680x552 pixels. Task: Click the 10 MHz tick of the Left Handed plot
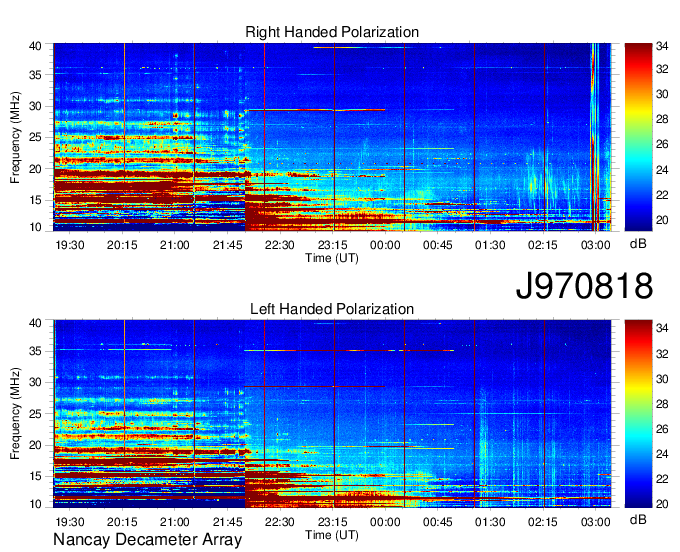click(x=35, y=503)
